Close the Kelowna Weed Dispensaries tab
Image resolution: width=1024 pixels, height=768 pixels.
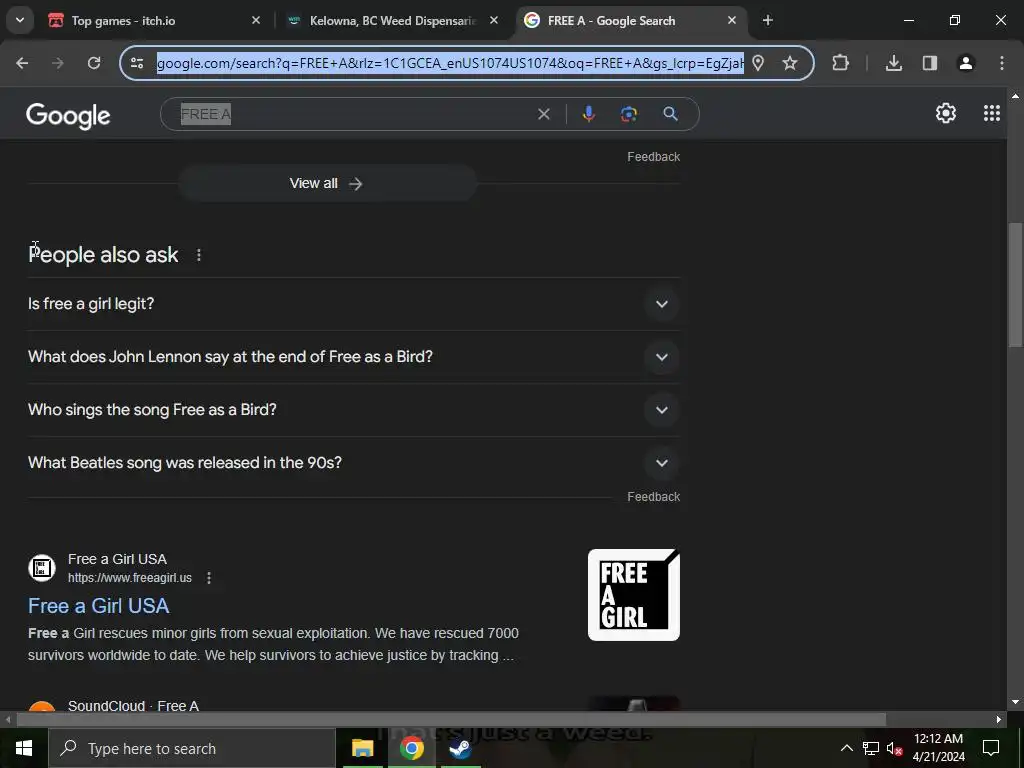pyautogui.click(x=494, y=21)
